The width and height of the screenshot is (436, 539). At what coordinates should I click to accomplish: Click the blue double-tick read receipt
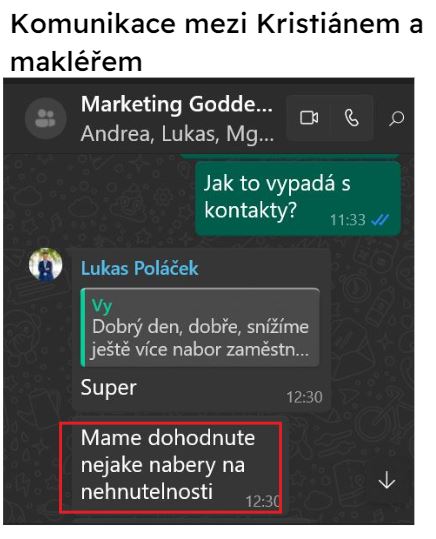coord(380,219)
